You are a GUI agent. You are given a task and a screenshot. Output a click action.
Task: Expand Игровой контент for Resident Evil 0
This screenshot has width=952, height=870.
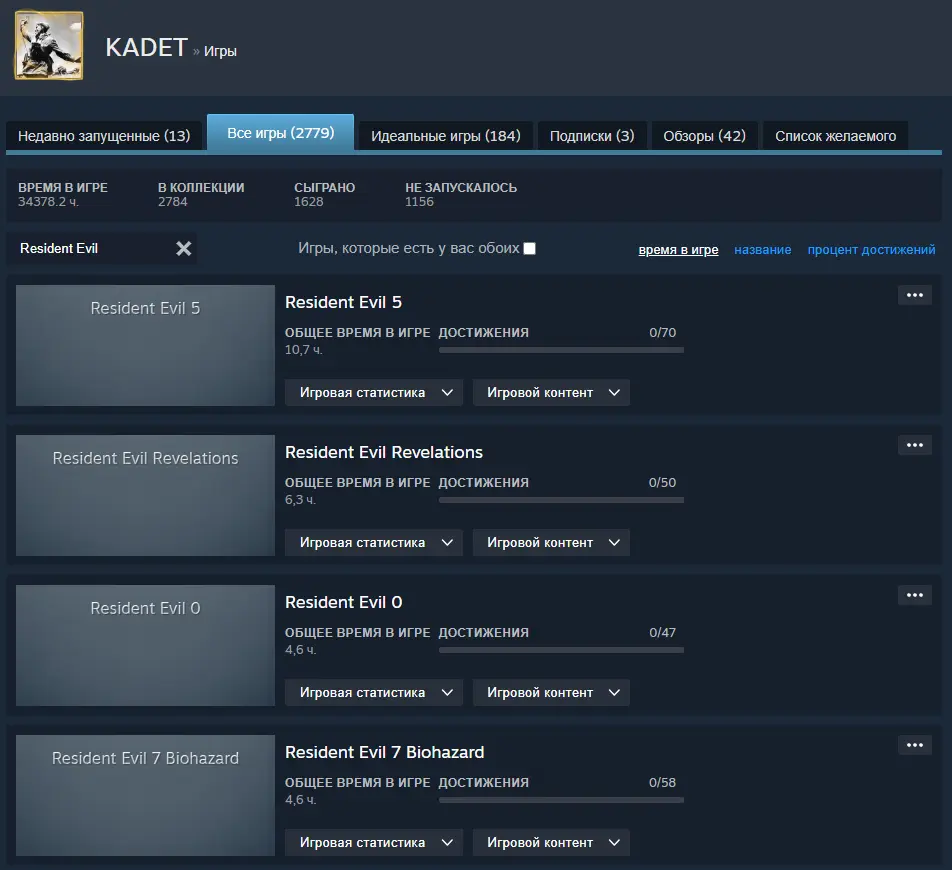pos(551,692)
